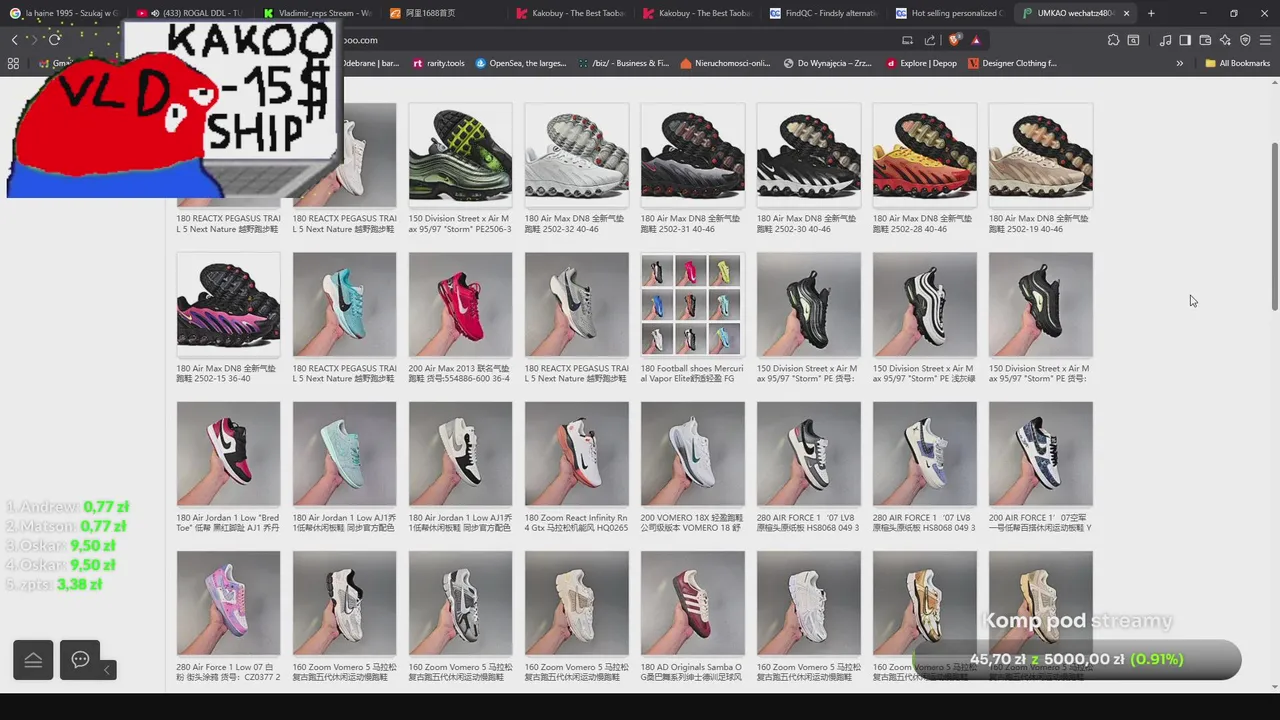The image size is (1280, 720).
Task: Expand the bookmarks overflow chevron
Action: coord(1180,63)
